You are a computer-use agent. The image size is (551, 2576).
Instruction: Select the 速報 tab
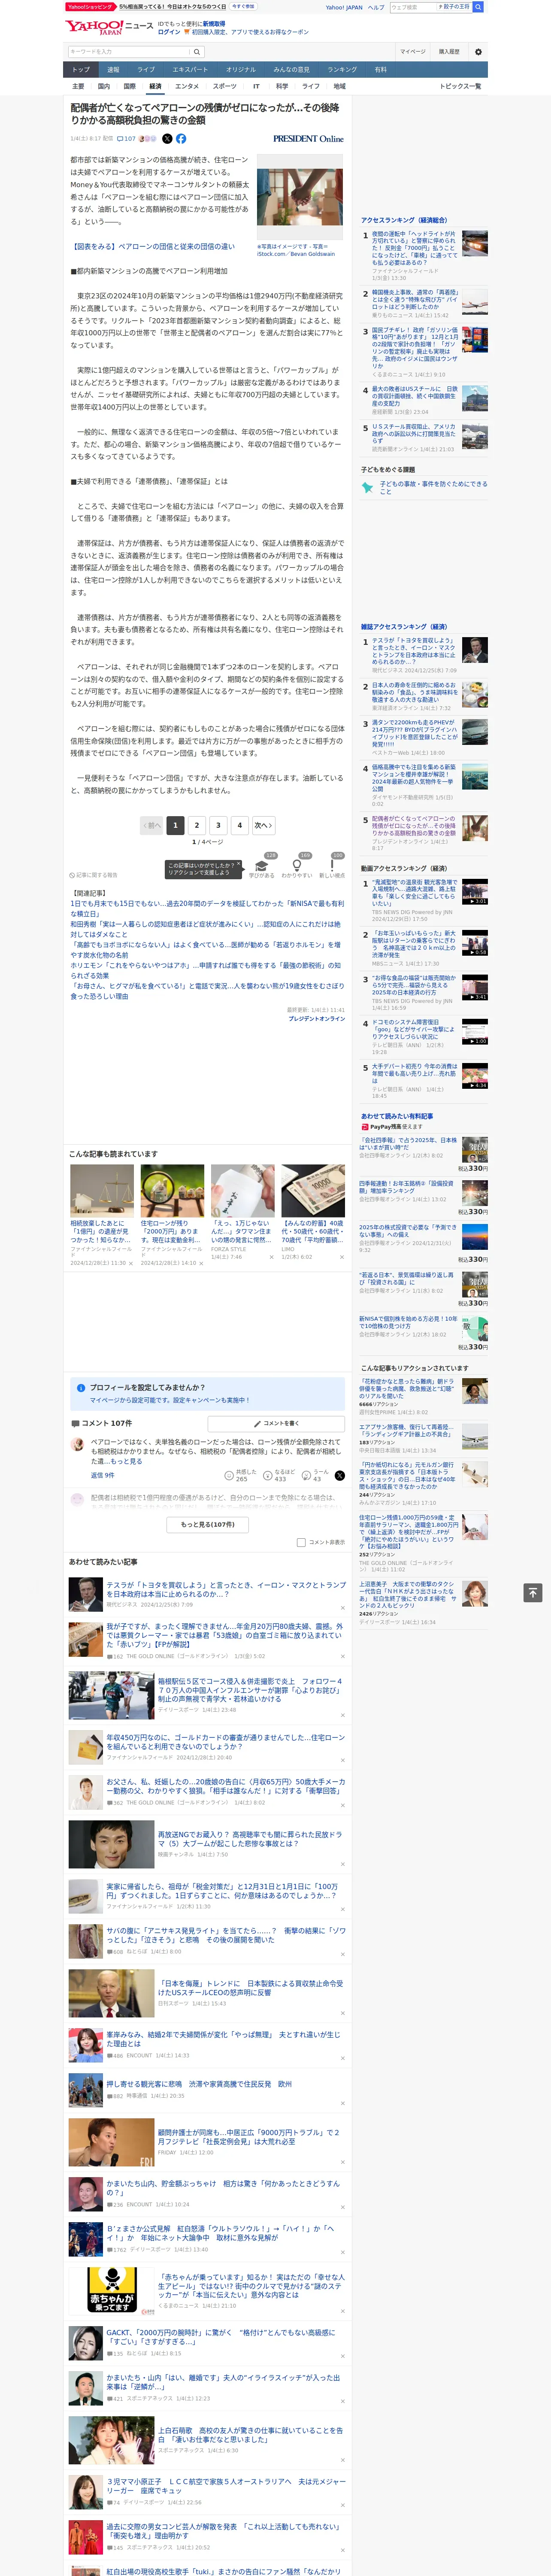tap(113, 70)
